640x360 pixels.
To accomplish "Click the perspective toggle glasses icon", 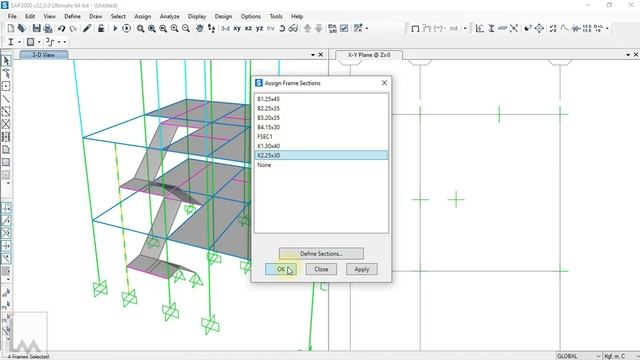I will pos(293,29).
